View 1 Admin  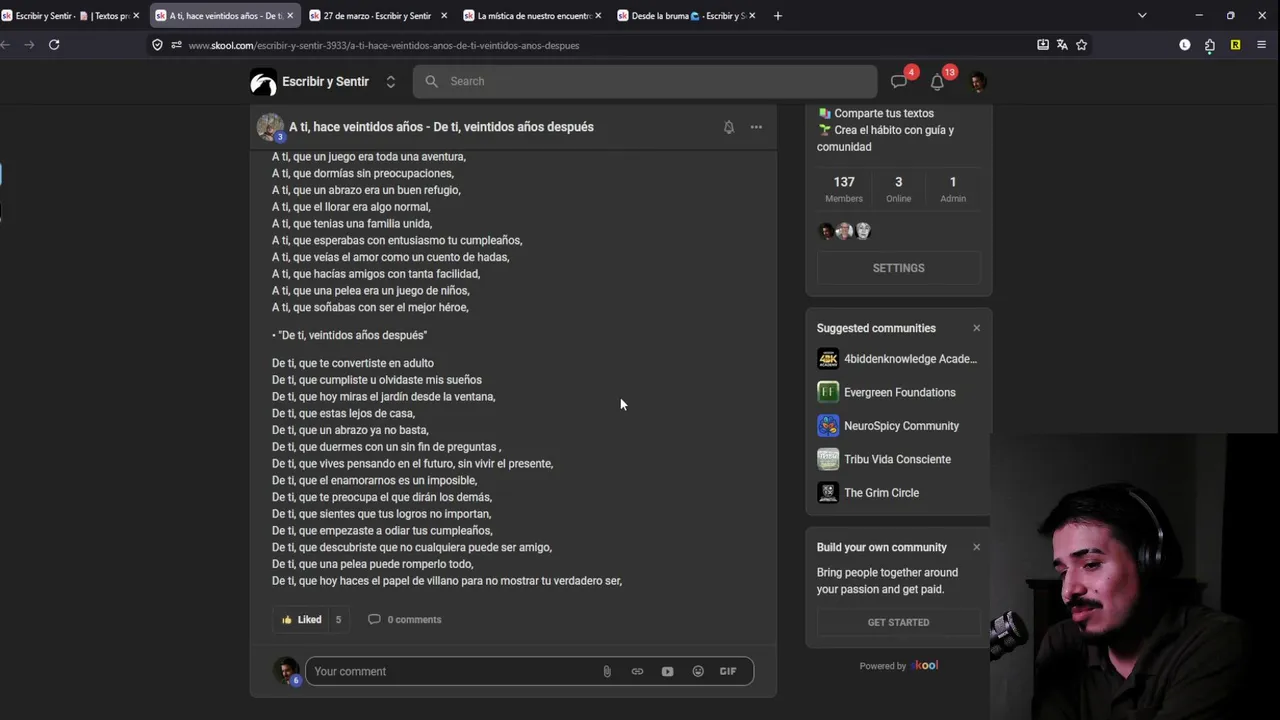click(x=953, y=188)
